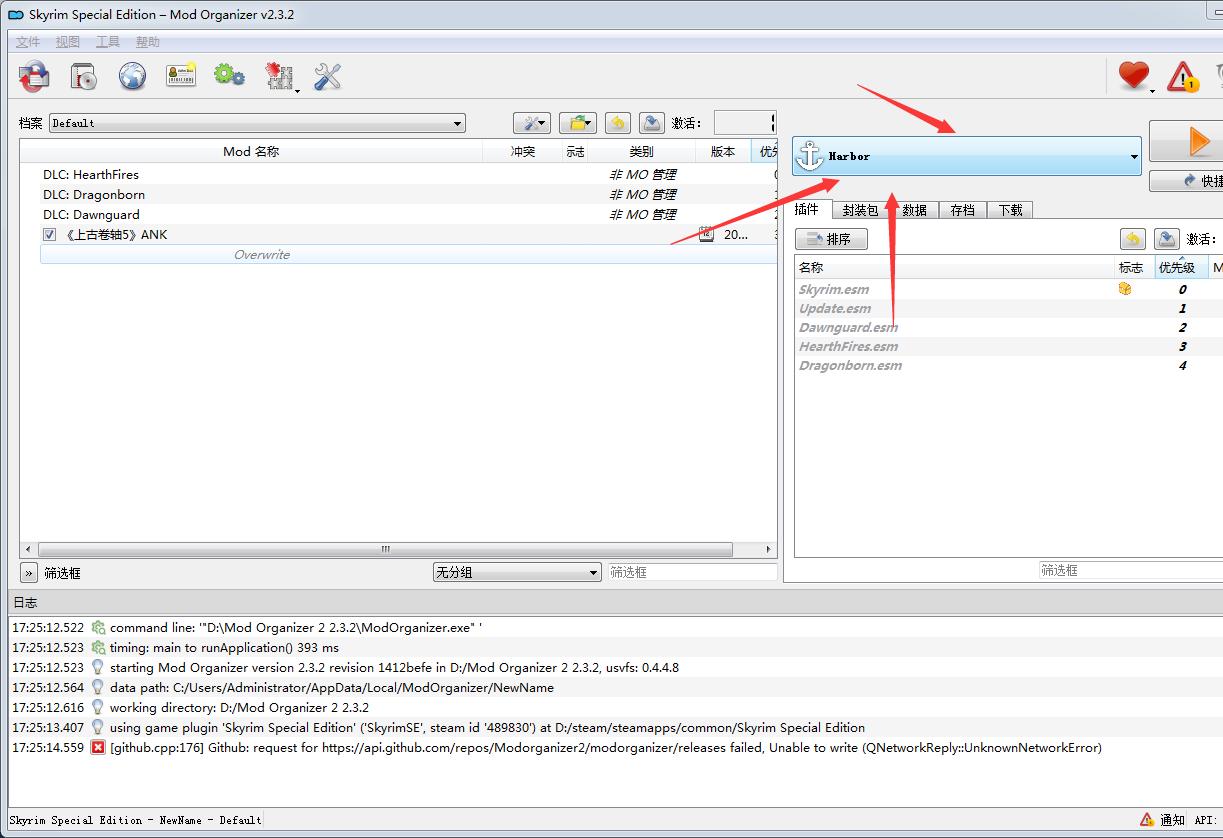The height and width of the screenshot is (838, 1223).
Task: Click the mod list 筛选框 filter input
Action: pos(692,572)
